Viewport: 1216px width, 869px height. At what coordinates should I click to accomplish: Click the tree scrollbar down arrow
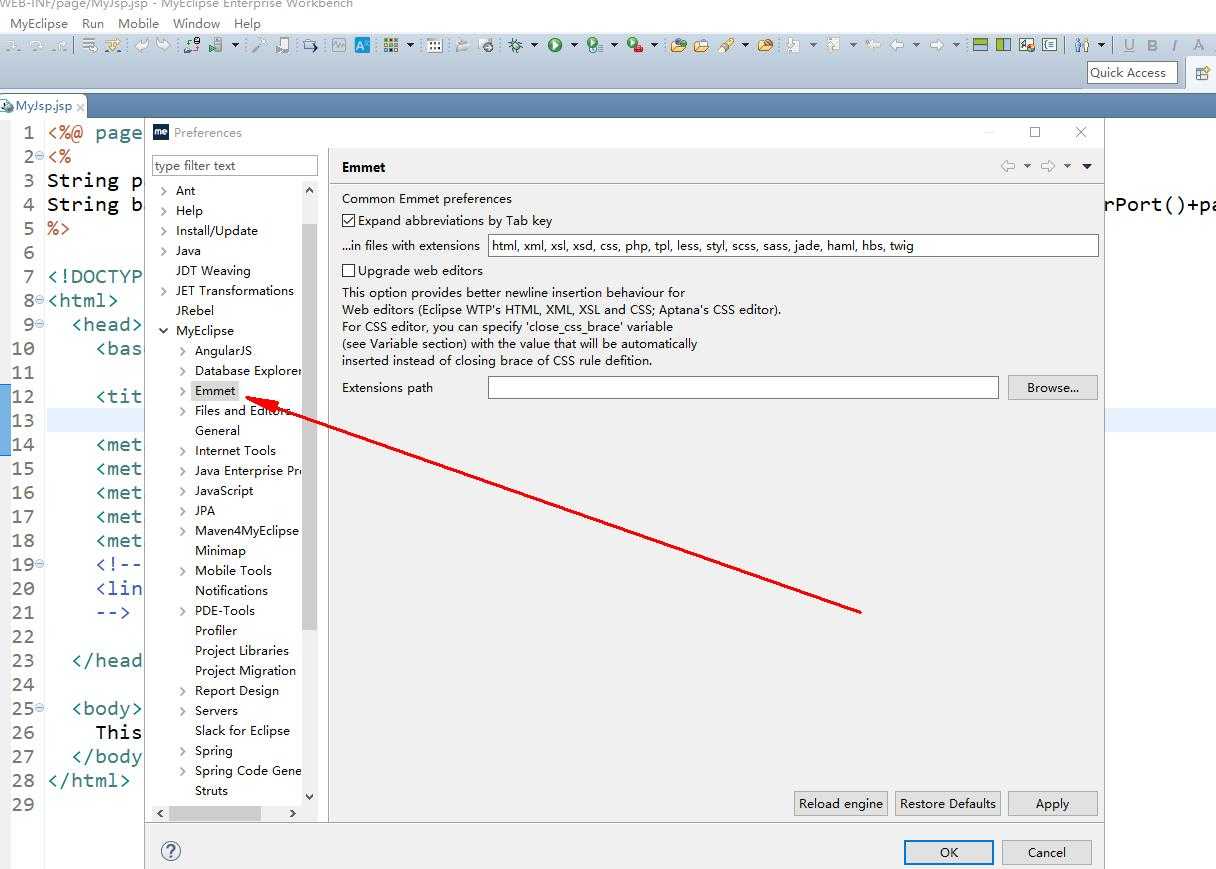pyautogui.click(x=309, y=796)
